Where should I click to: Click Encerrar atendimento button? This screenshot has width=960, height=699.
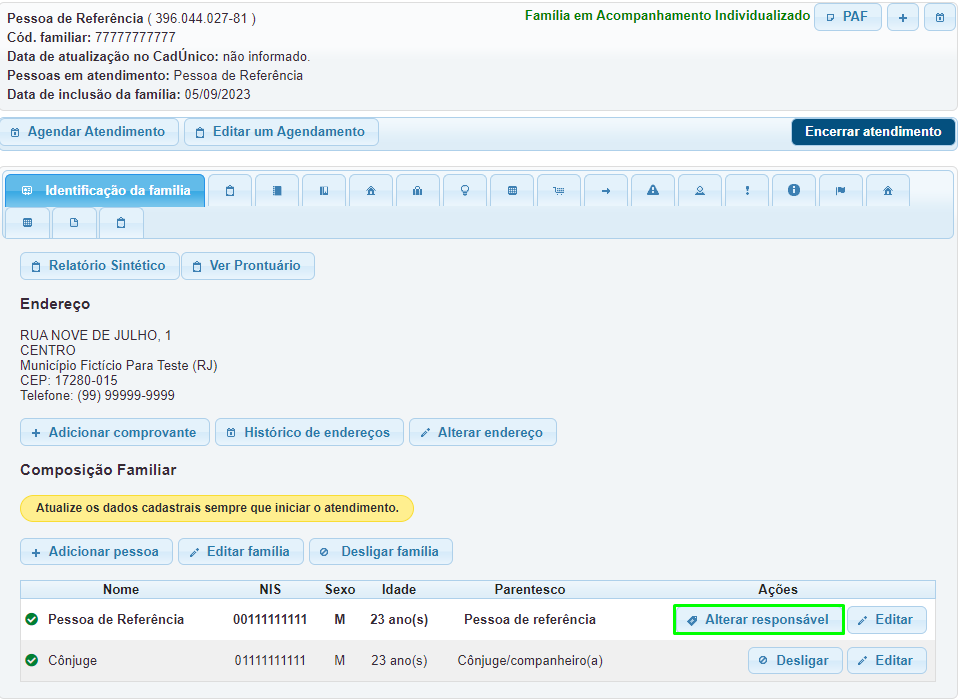873,132
